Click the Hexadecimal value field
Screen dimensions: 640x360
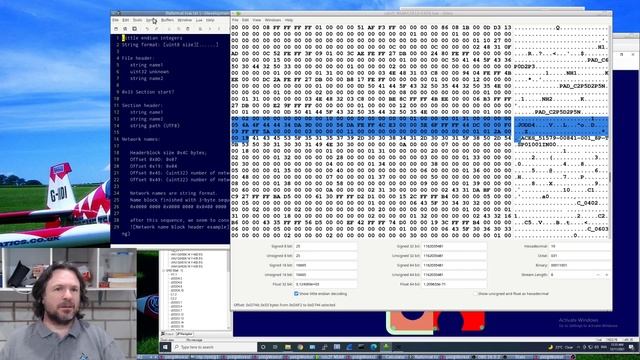tap(580, 247)
